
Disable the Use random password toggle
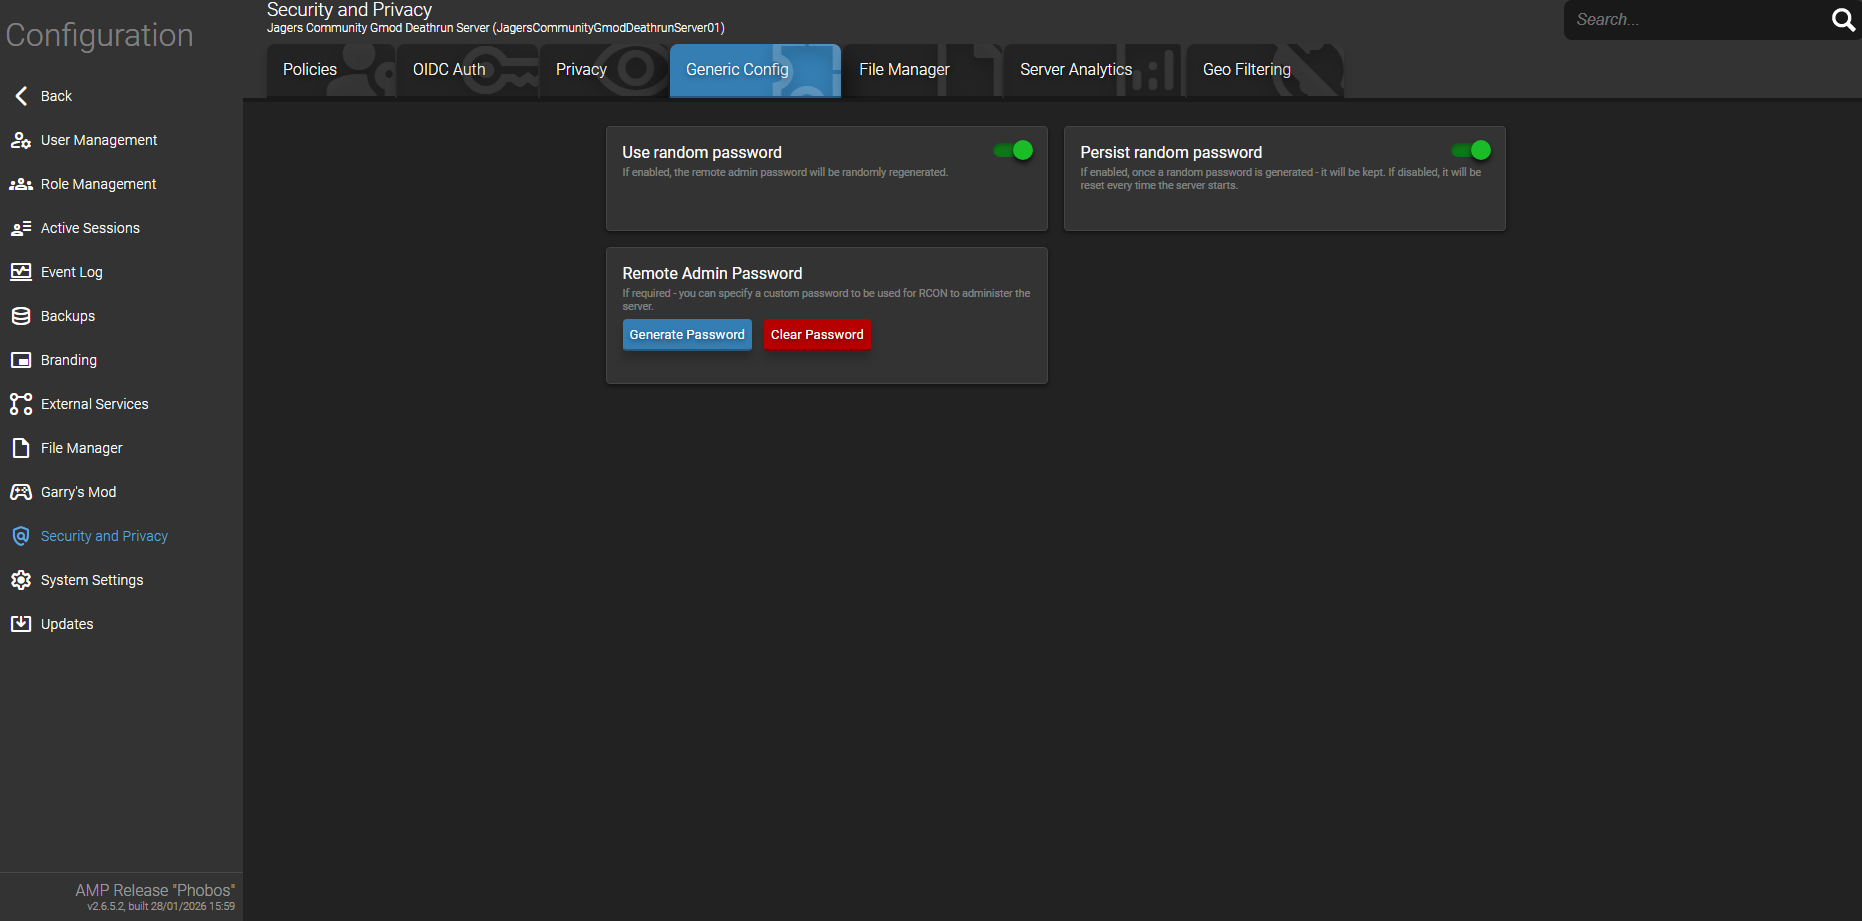pos(1014,151)
